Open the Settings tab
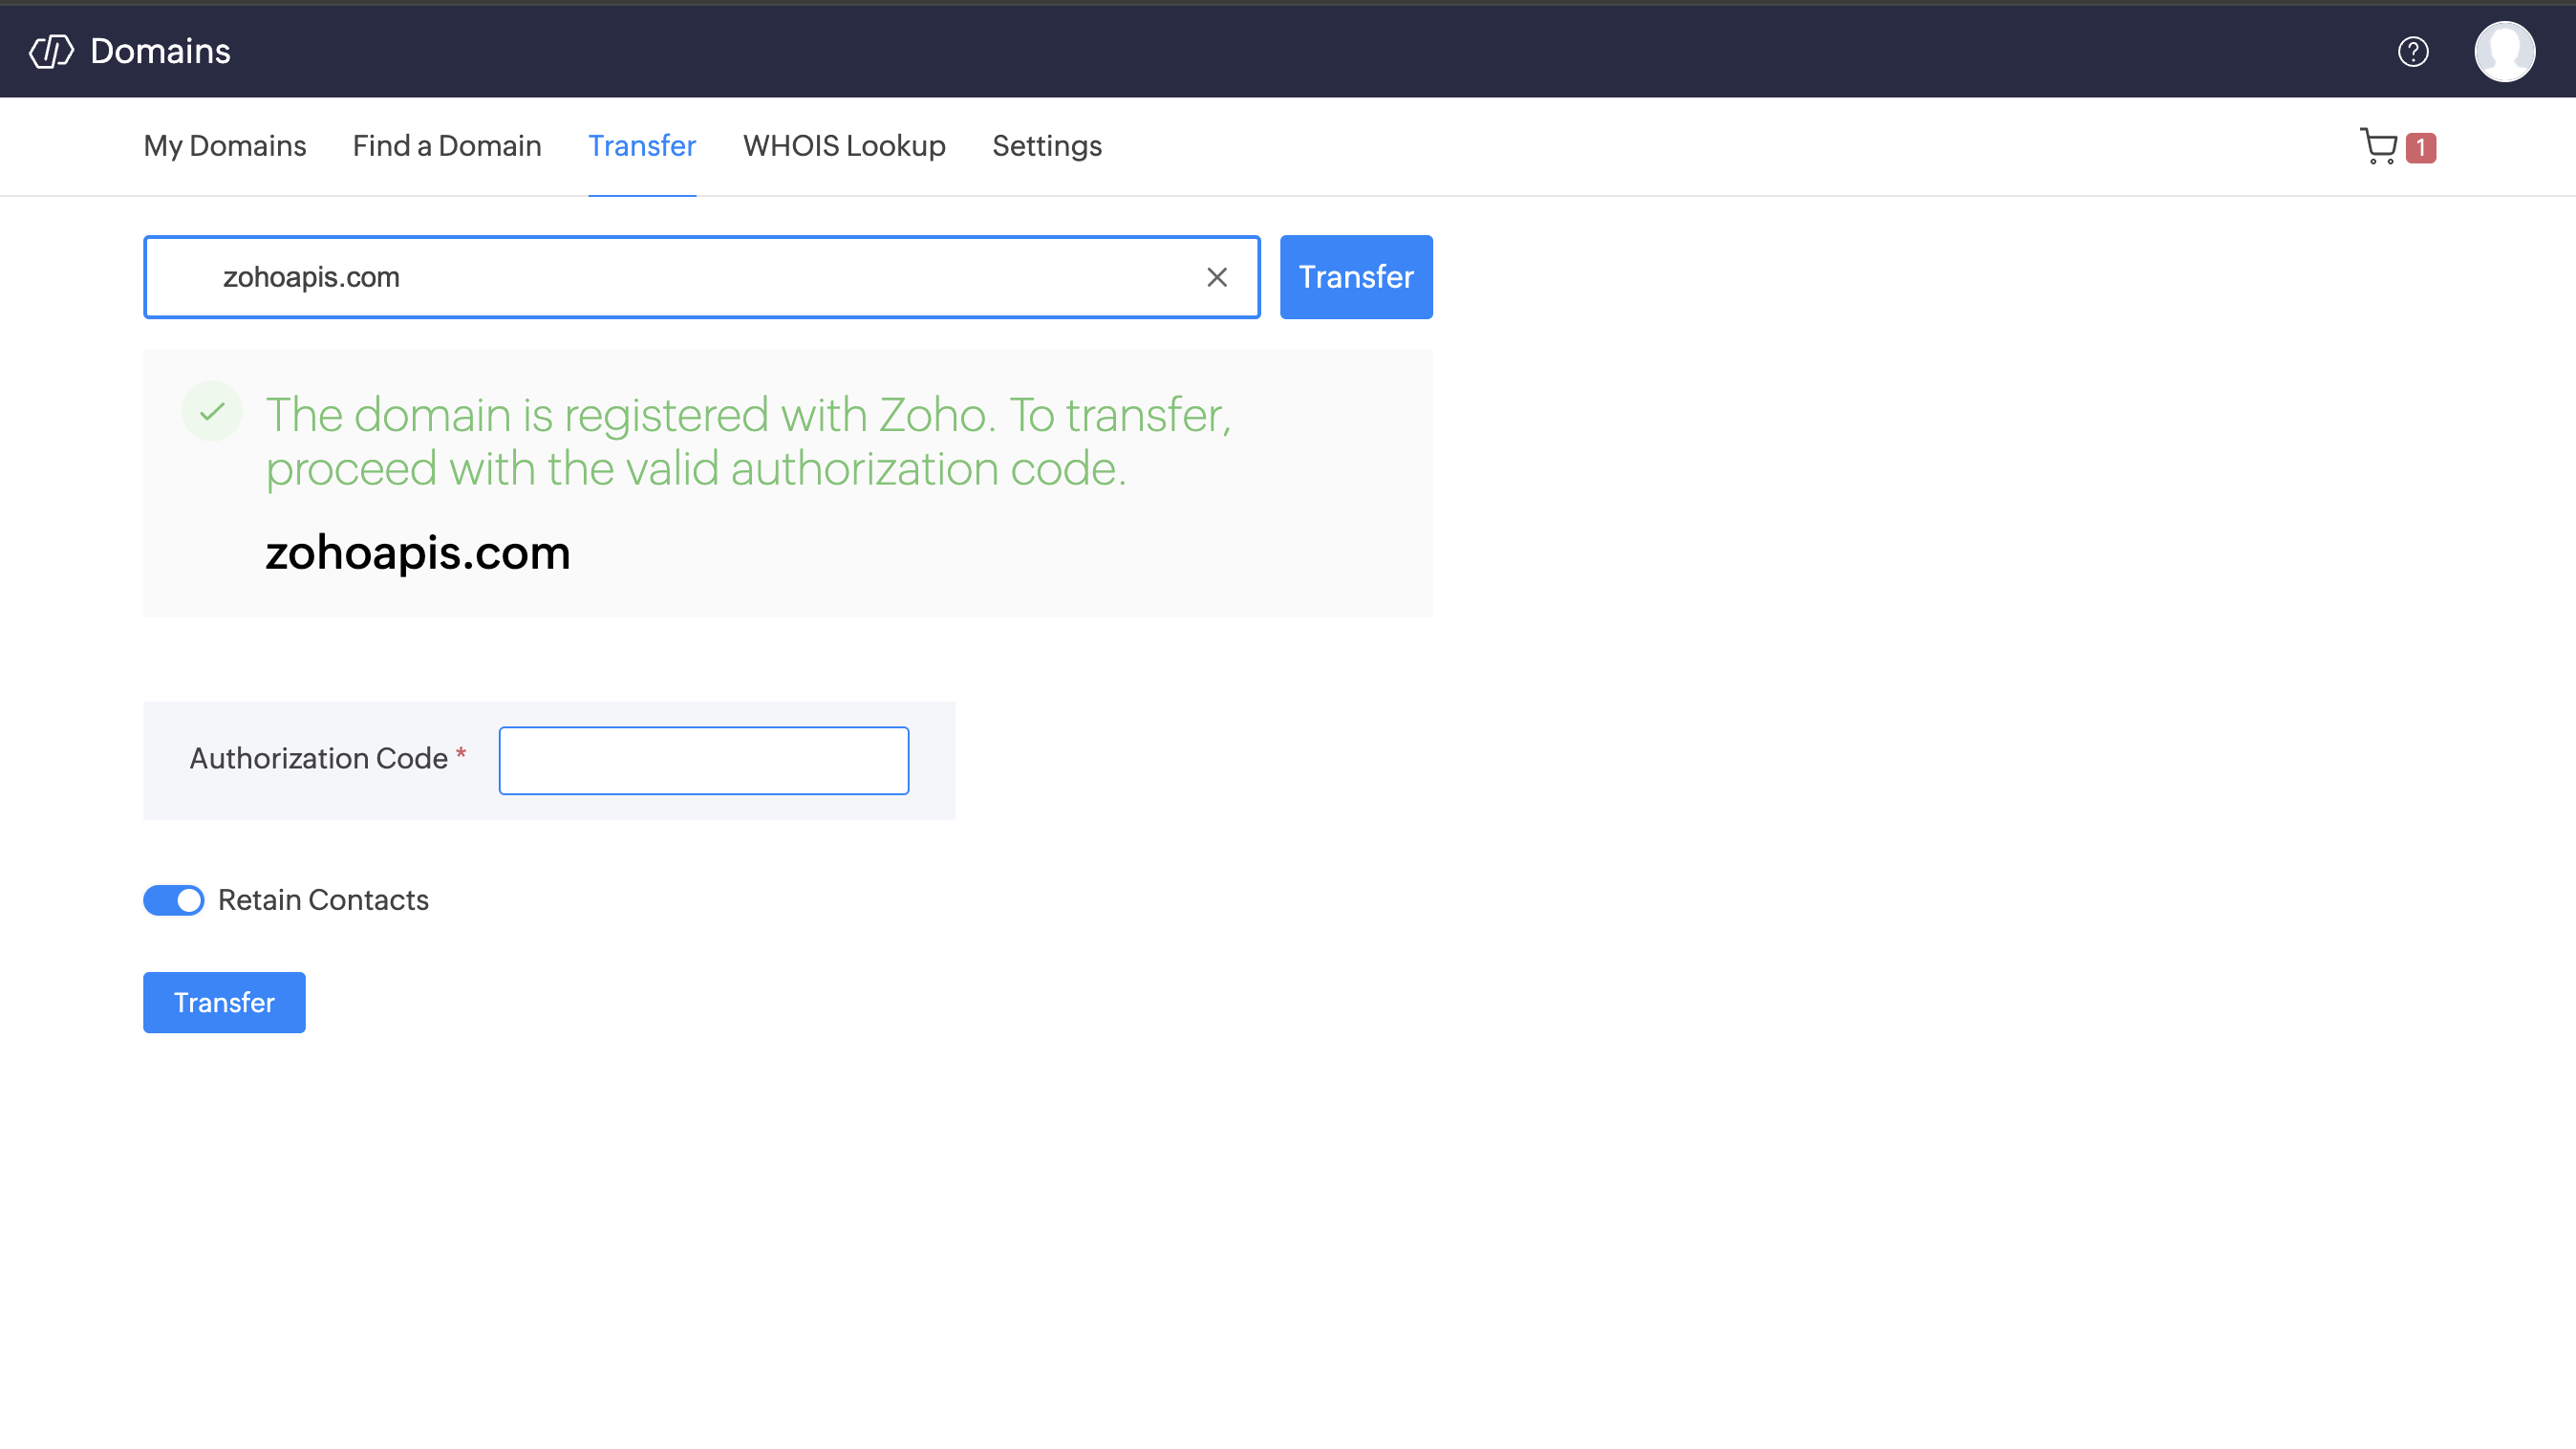This screenshot has height=1449, width=2576. point(1047,146)
